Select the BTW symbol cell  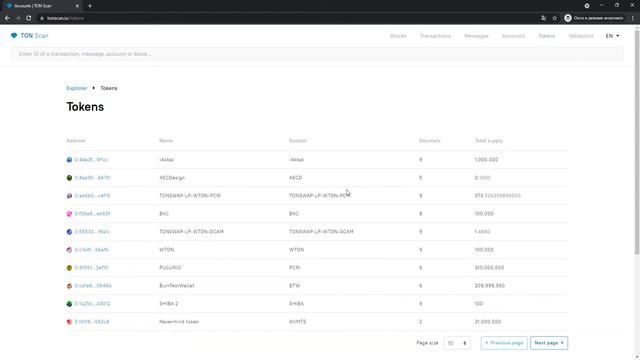(295, 286)
